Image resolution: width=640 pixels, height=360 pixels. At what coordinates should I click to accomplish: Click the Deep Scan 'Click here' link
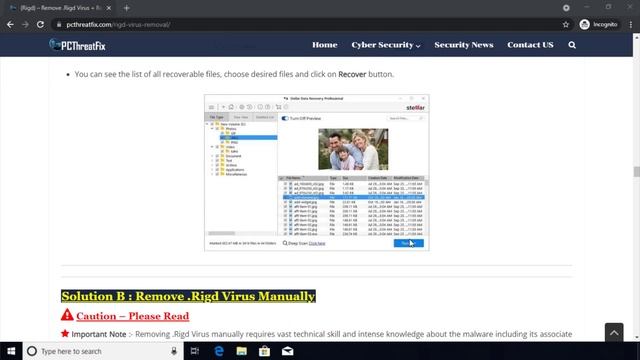[x=317, y=243]
